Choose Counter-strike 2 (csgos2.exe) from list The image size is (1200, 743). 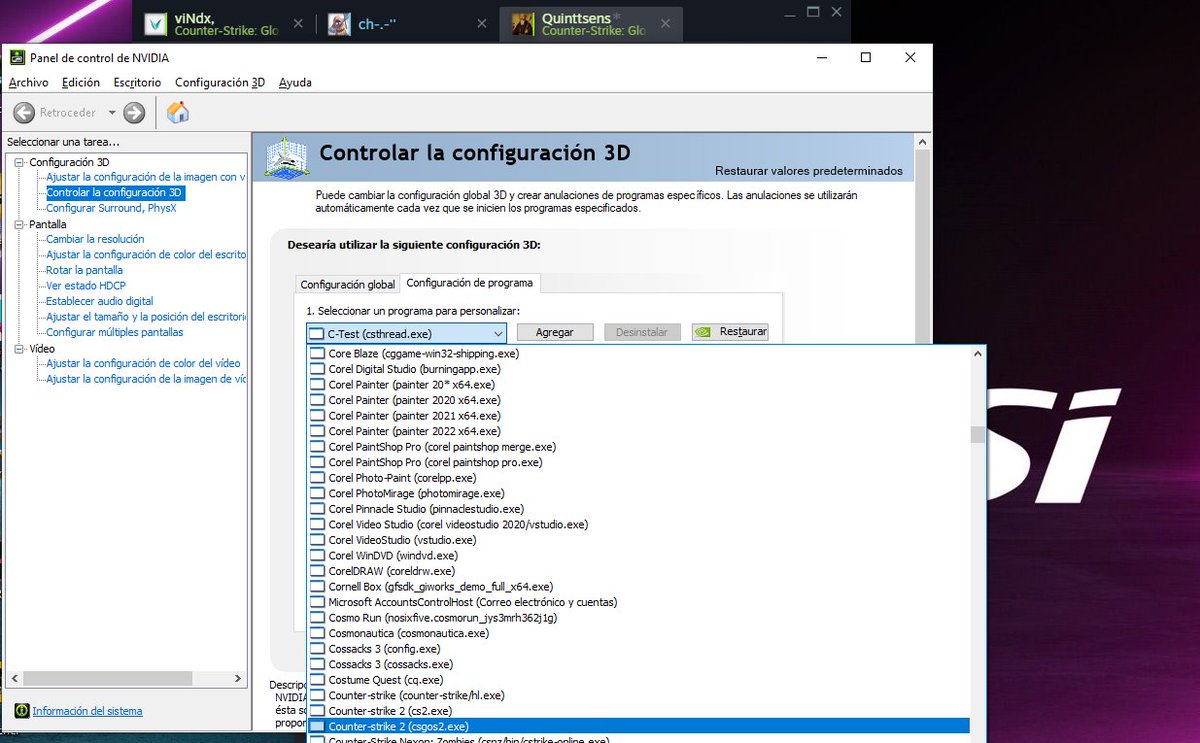[638, 726]
